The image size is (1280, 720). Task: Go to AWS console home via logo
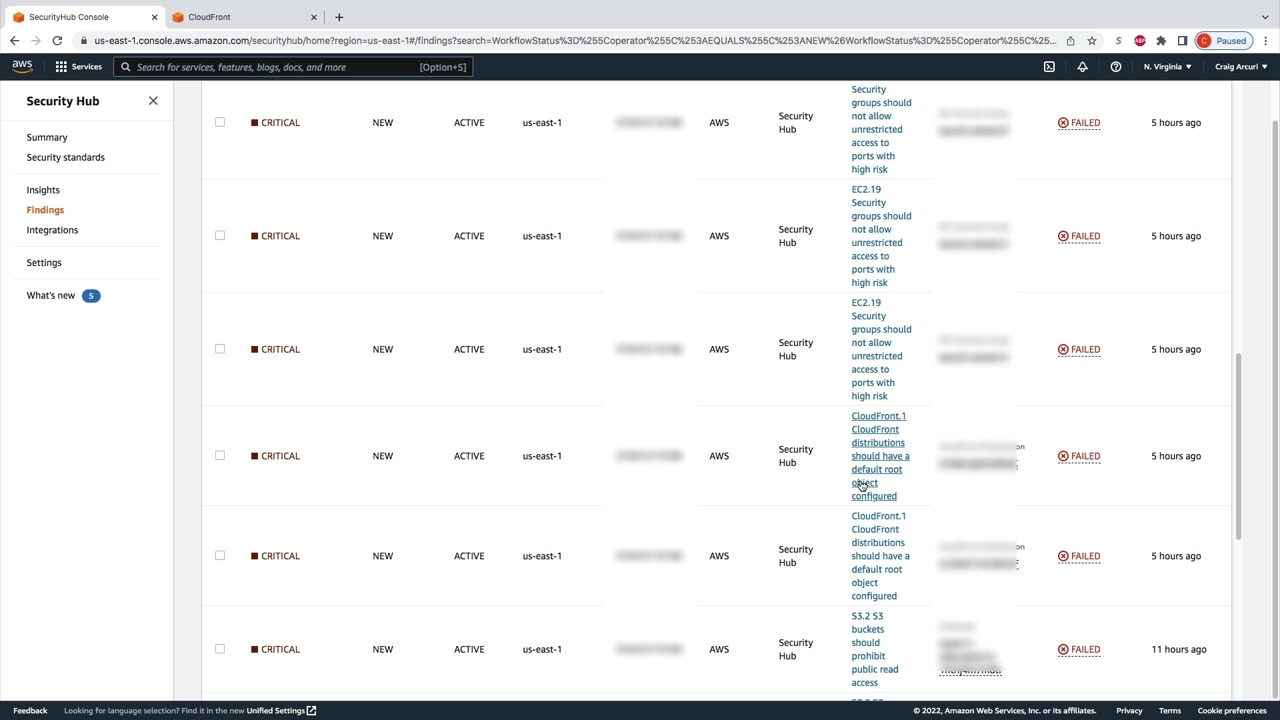coord(22,67)
